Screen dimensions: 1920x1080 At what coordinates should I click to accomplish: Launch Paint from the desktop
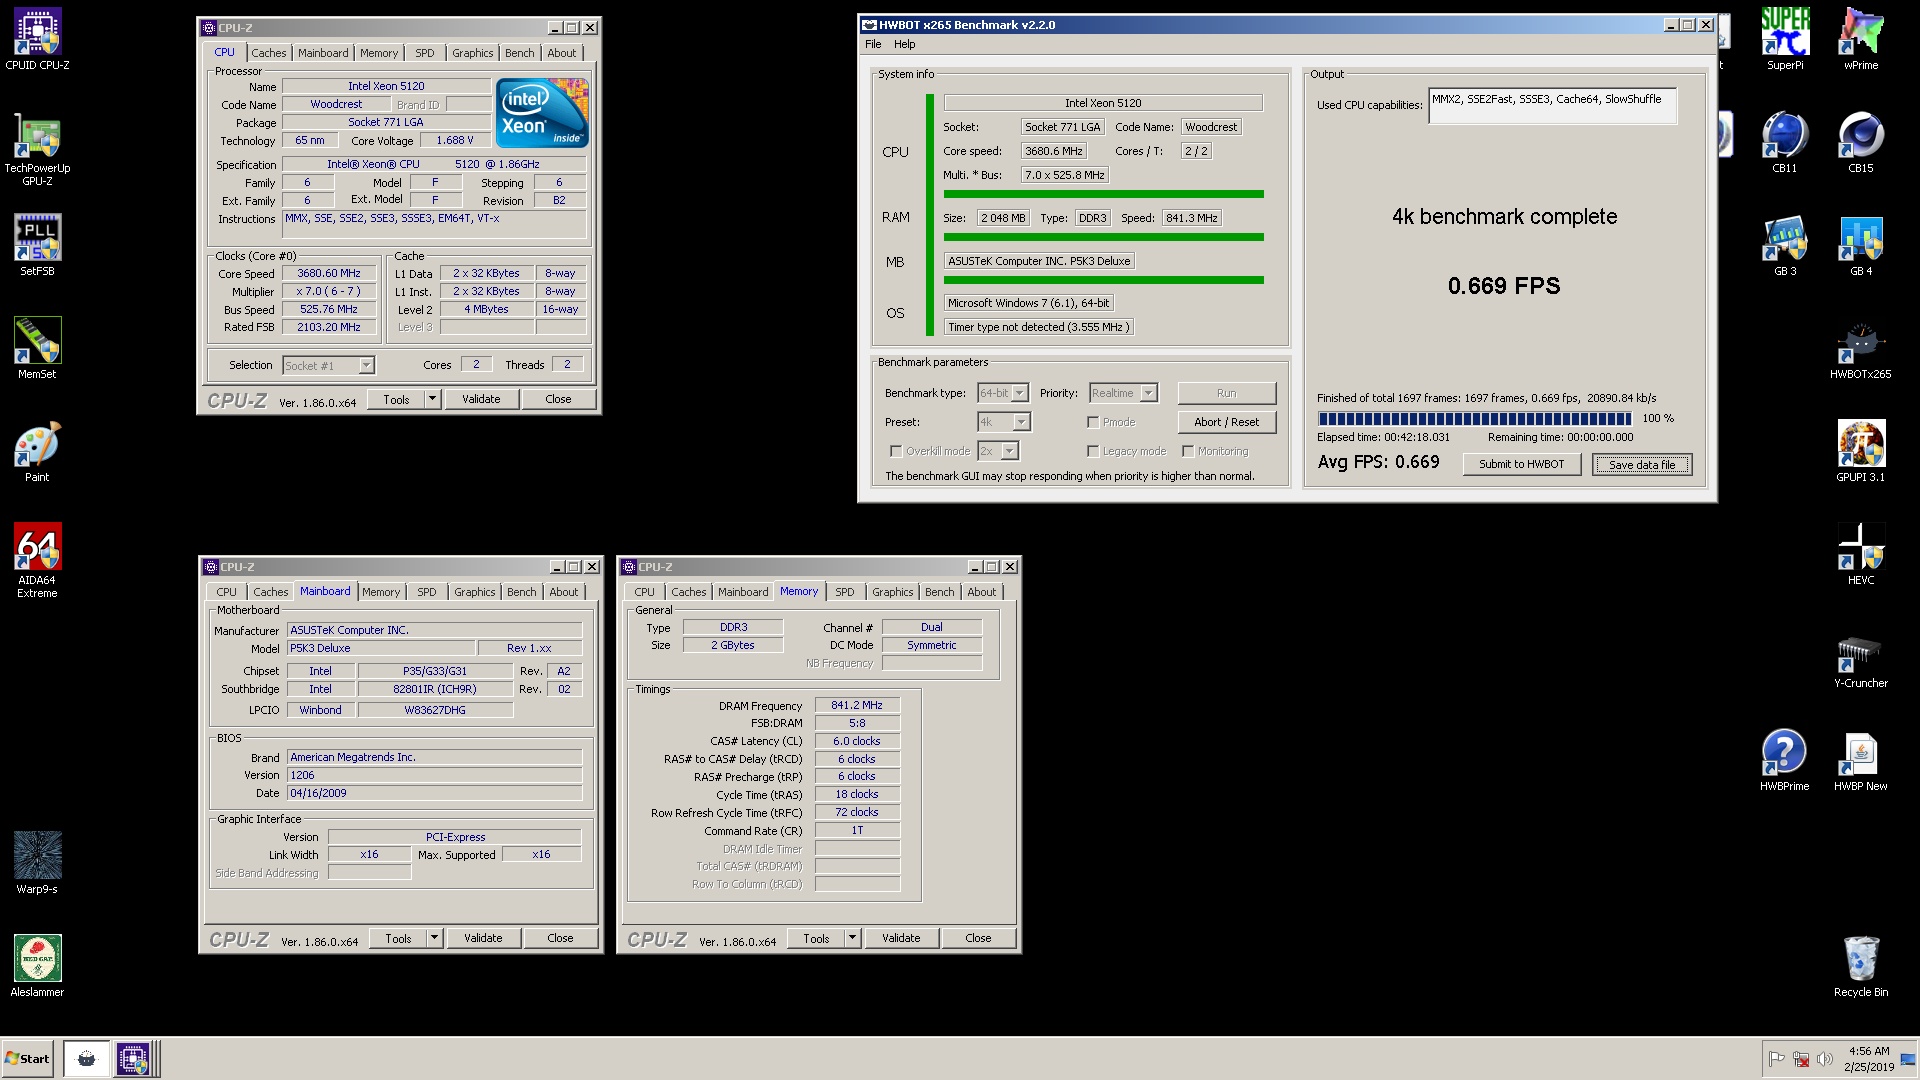(37, 452)
